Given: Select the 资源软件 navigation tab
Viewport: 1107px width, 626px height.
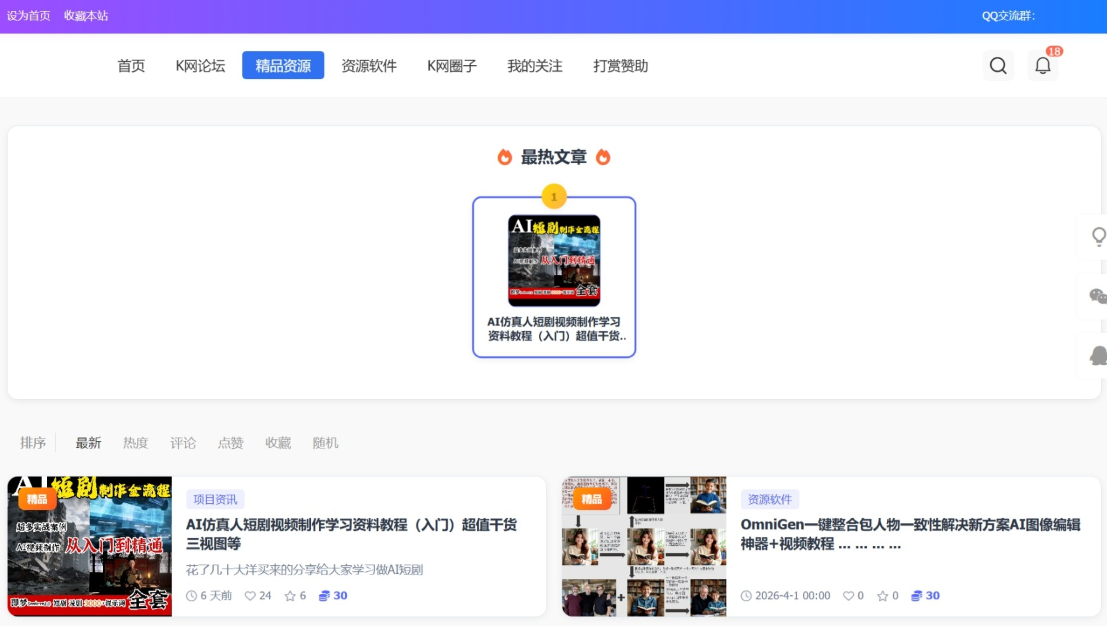Looking at the screenshot, I should (369, 66).
